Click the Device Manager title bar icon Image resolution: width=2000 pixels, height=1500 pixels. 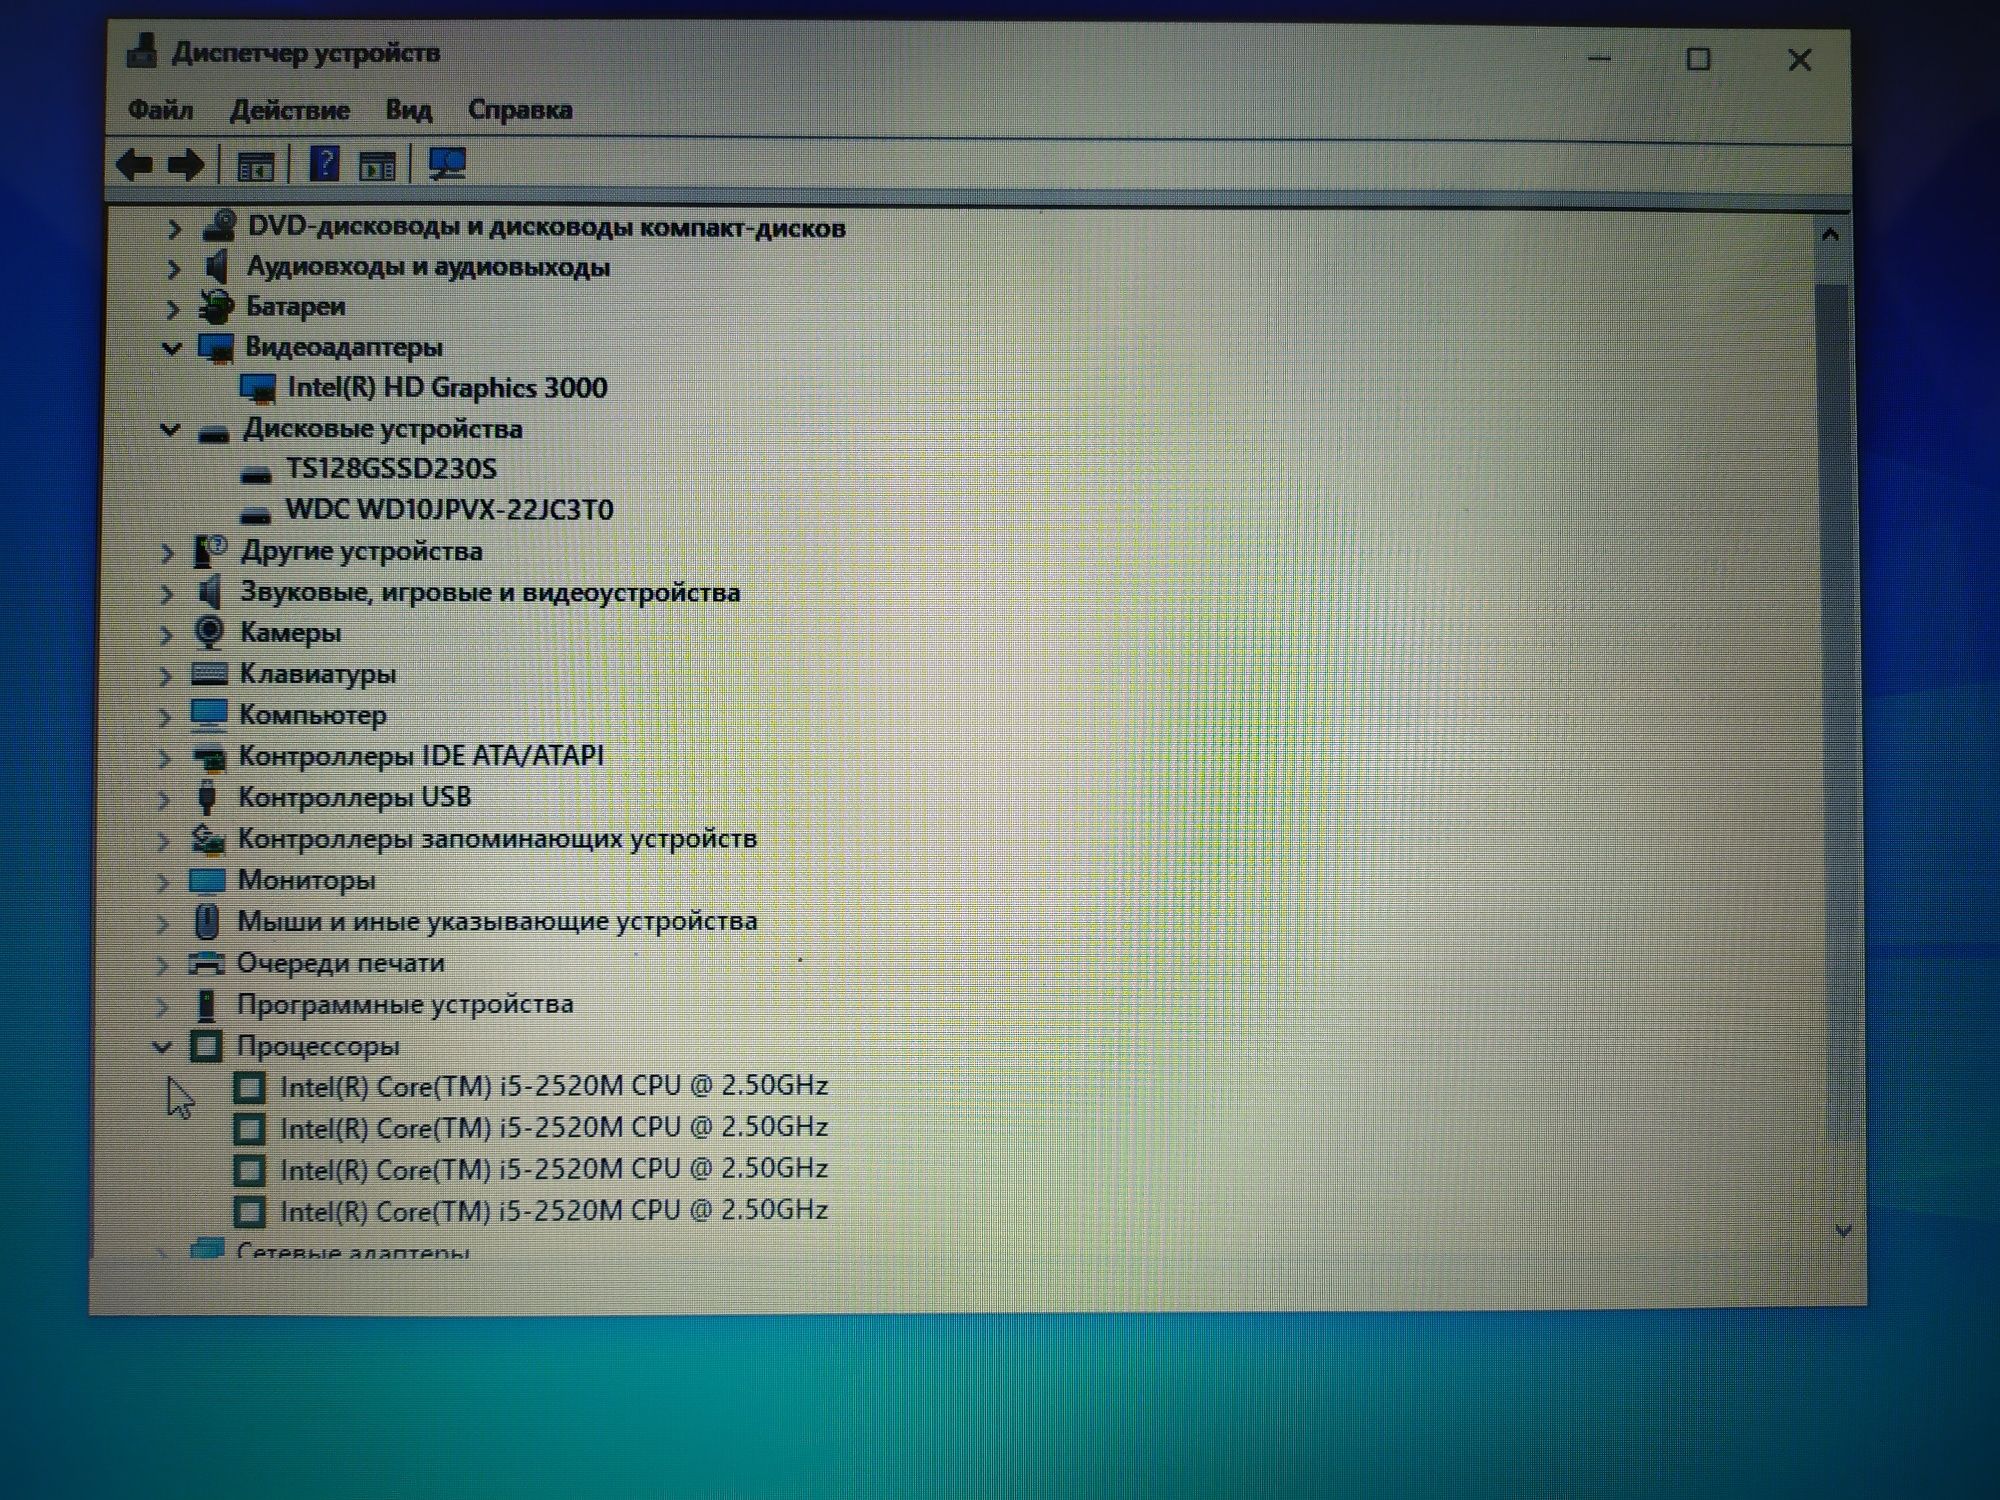142,52
